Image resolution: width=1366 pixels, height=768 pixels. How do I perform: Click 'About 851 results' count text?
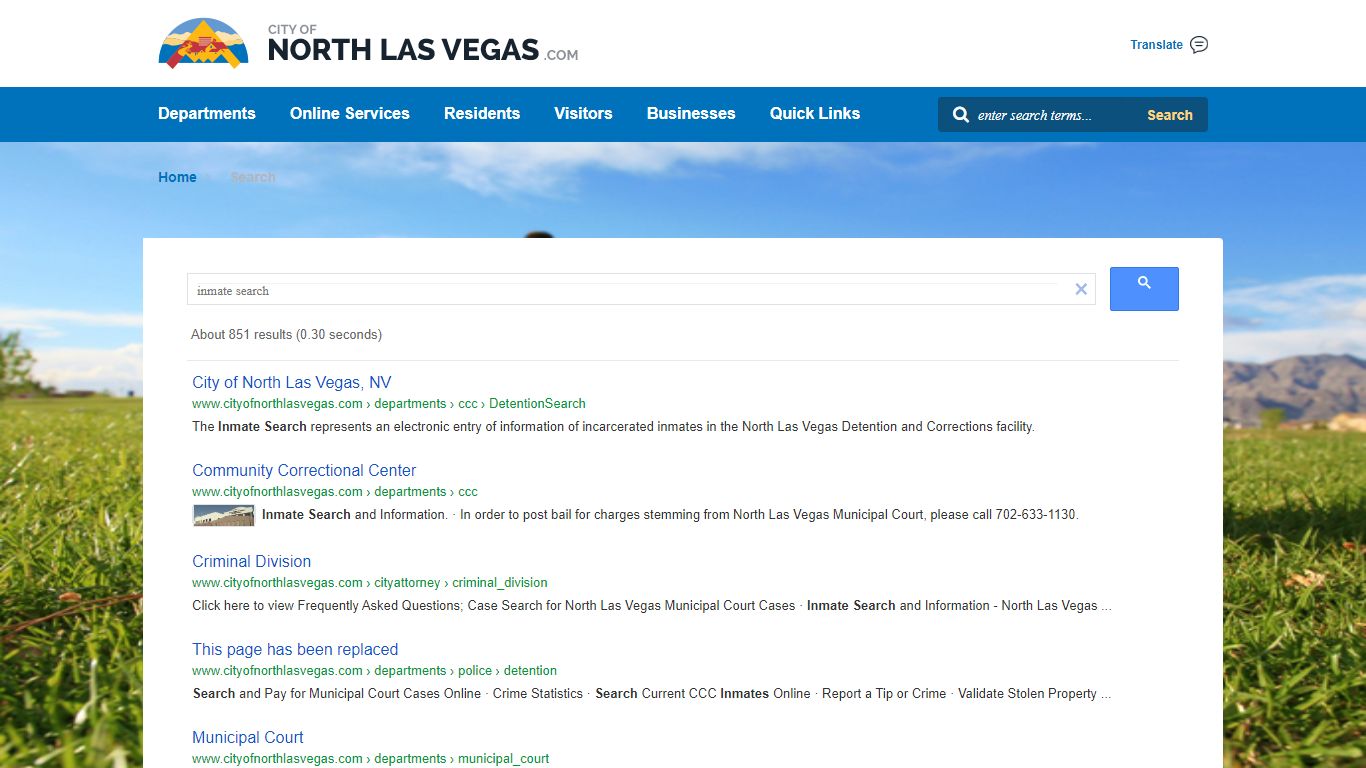tap(286, 335)
